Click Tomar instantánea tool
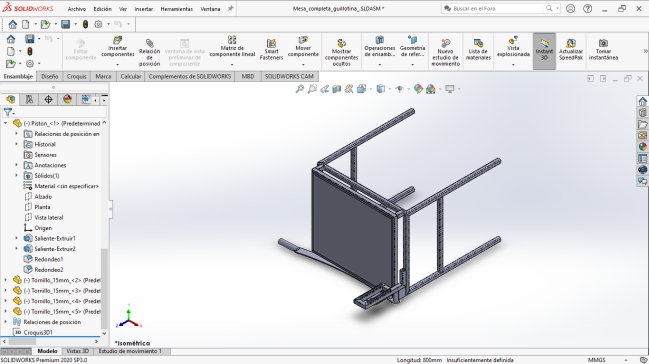 tap(603, 49)
